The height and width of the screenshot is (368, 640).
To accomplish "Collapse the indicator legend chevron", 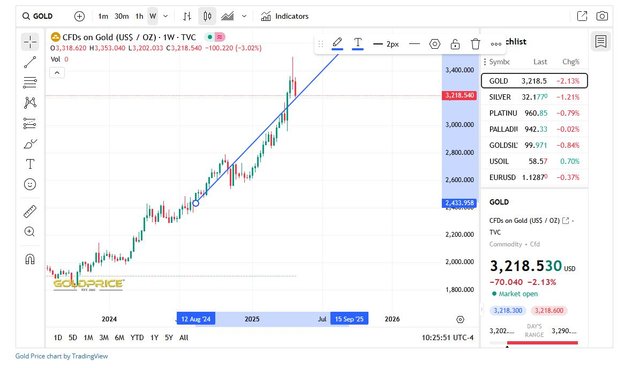I will pyautogui.click(x=57, y=73).
